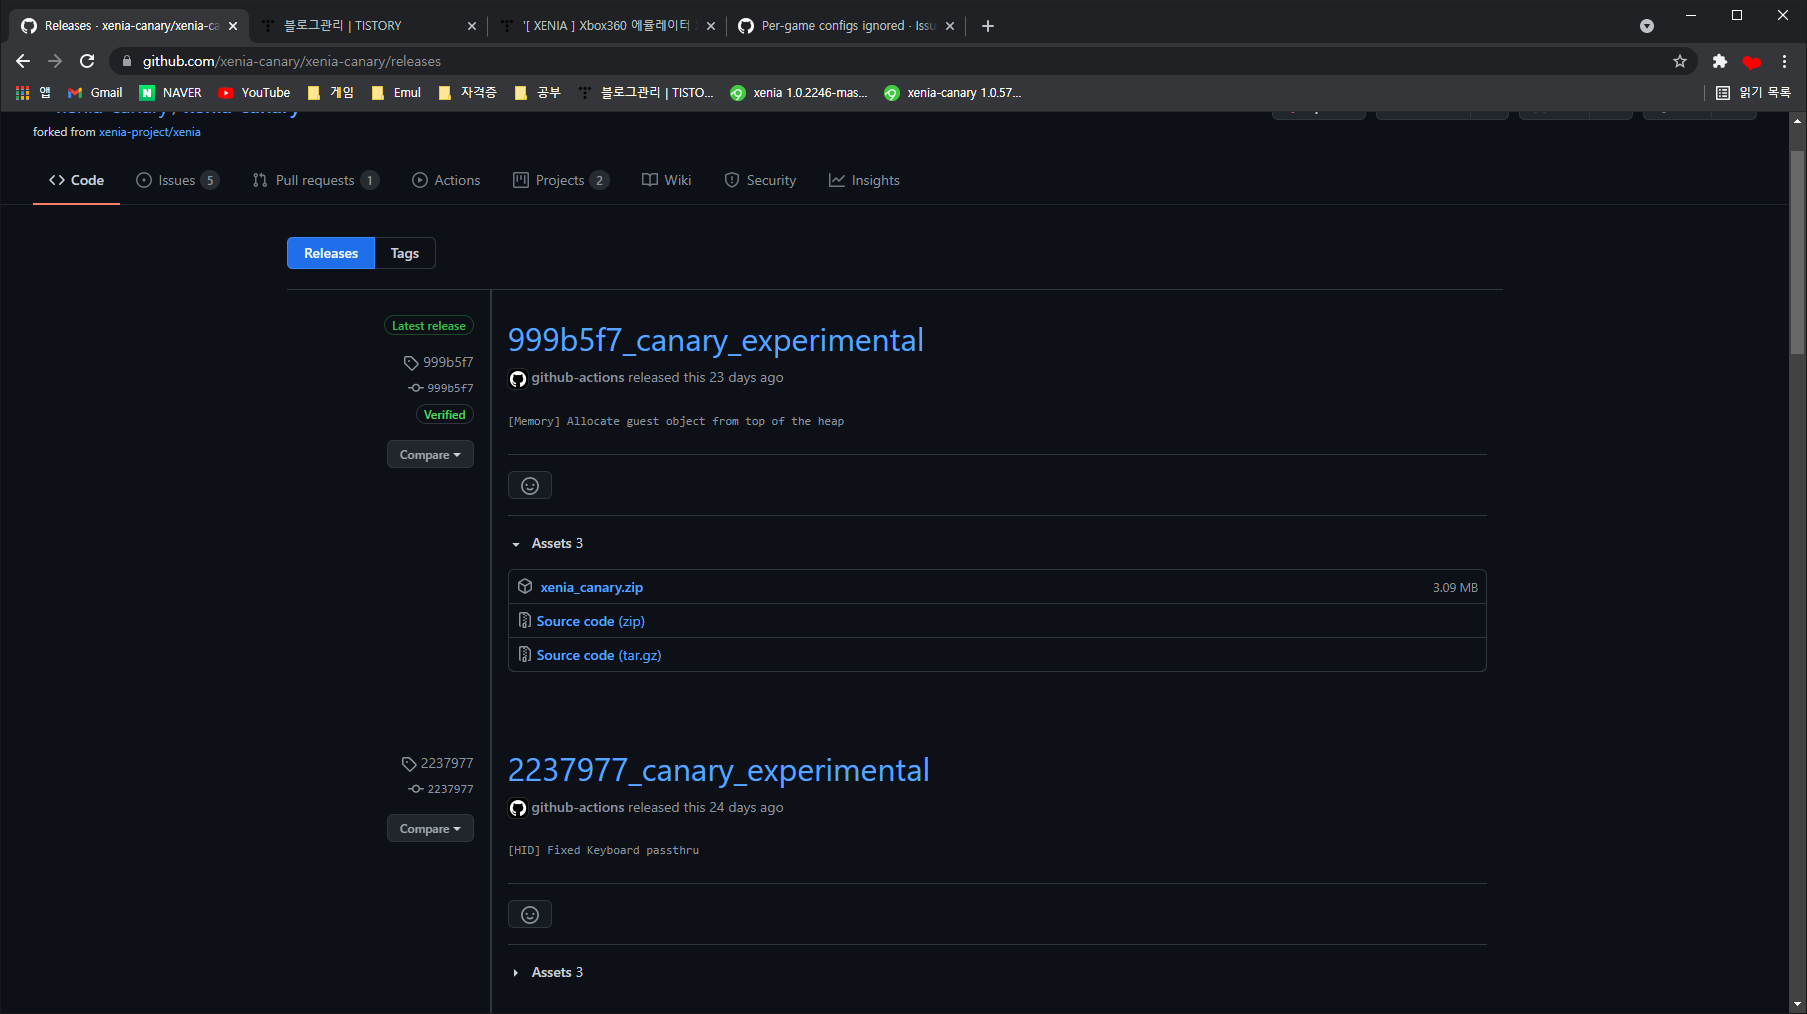Open Wiki tab
Screen dimensions: 1807x1014
(667, 180)
